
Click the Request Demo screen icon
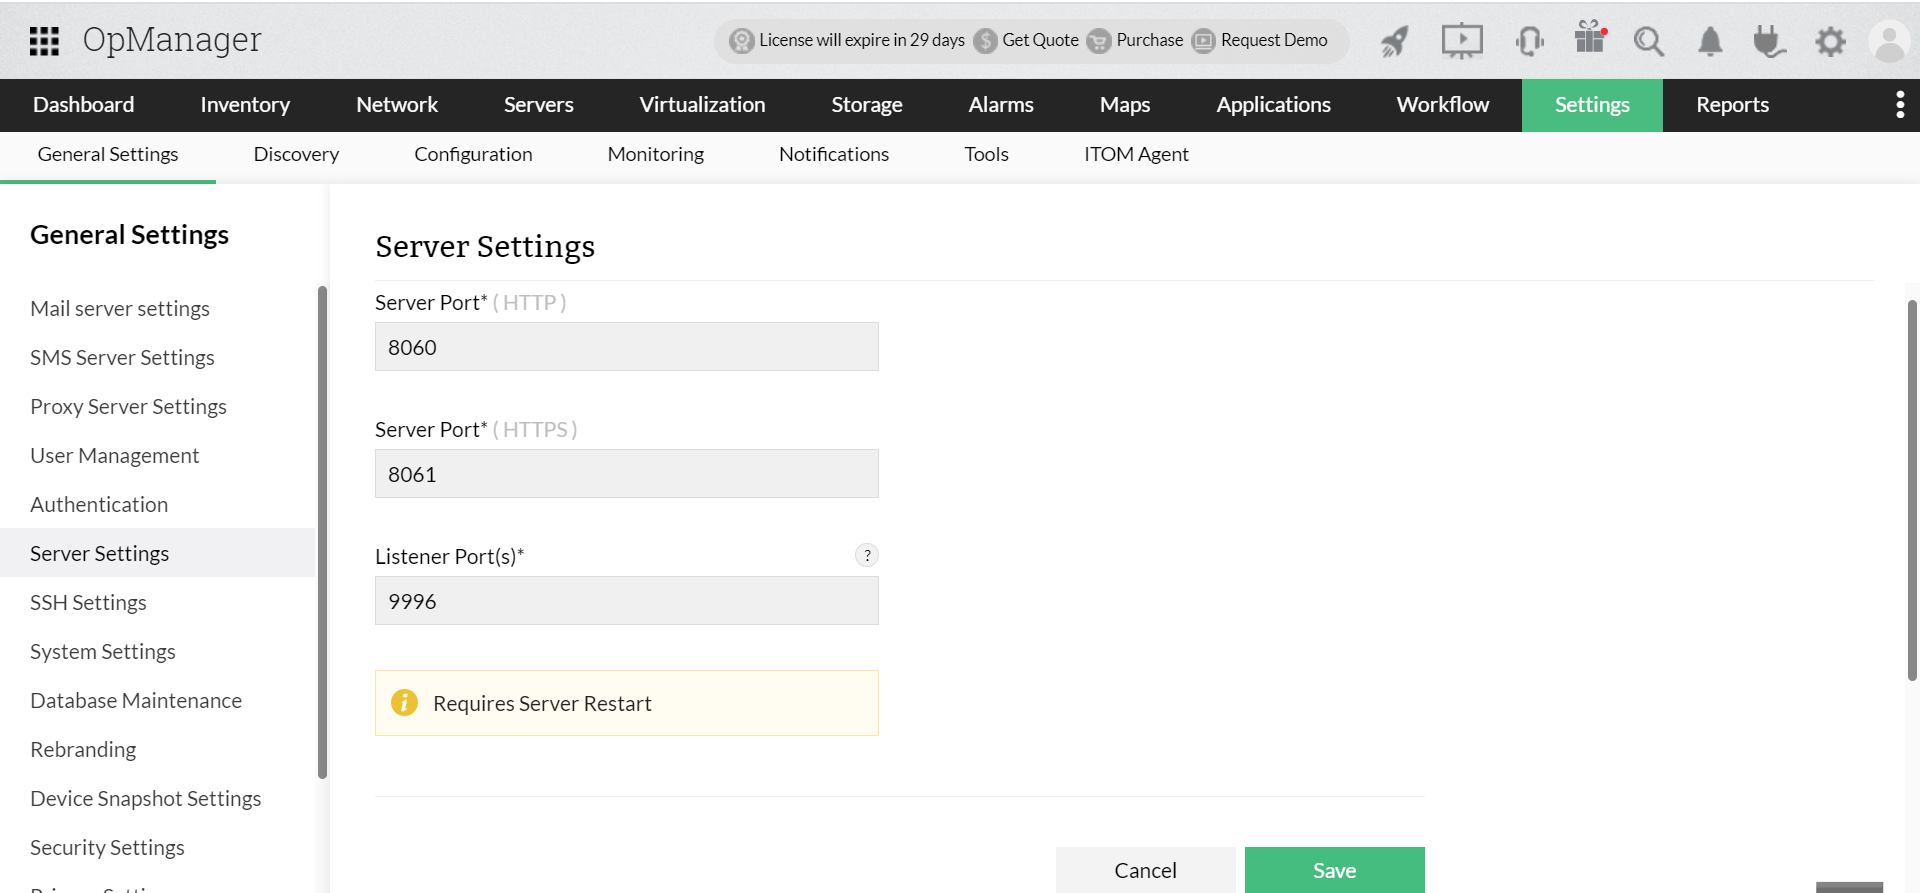(x=1204, y=41)
